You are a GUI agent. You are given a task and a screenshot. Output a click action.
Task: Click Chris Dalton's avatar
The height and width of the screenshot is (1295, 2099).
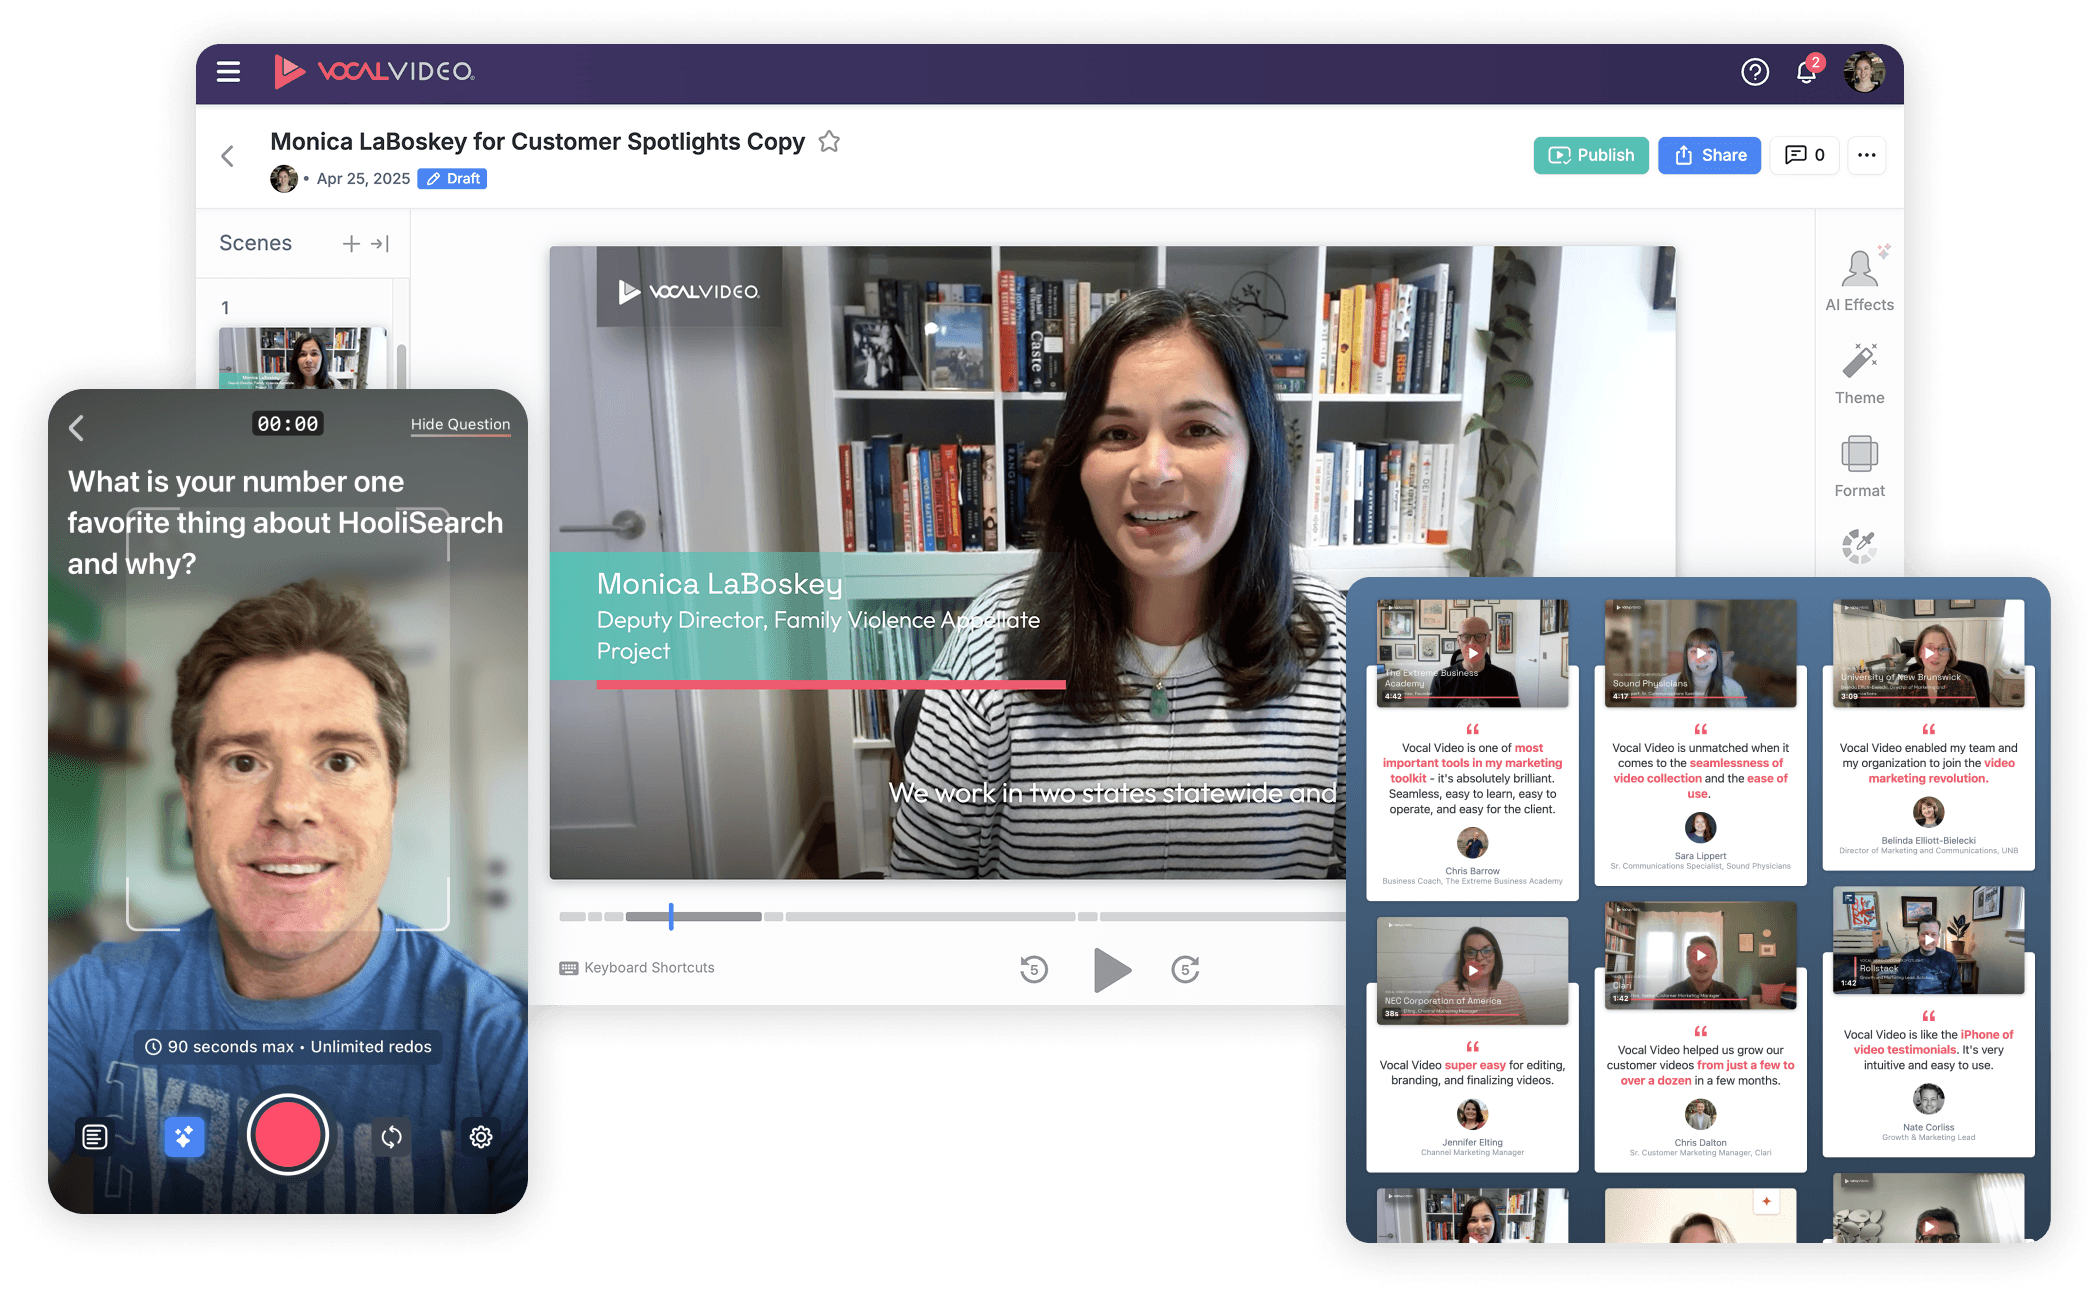[x=1700, y=1114]
